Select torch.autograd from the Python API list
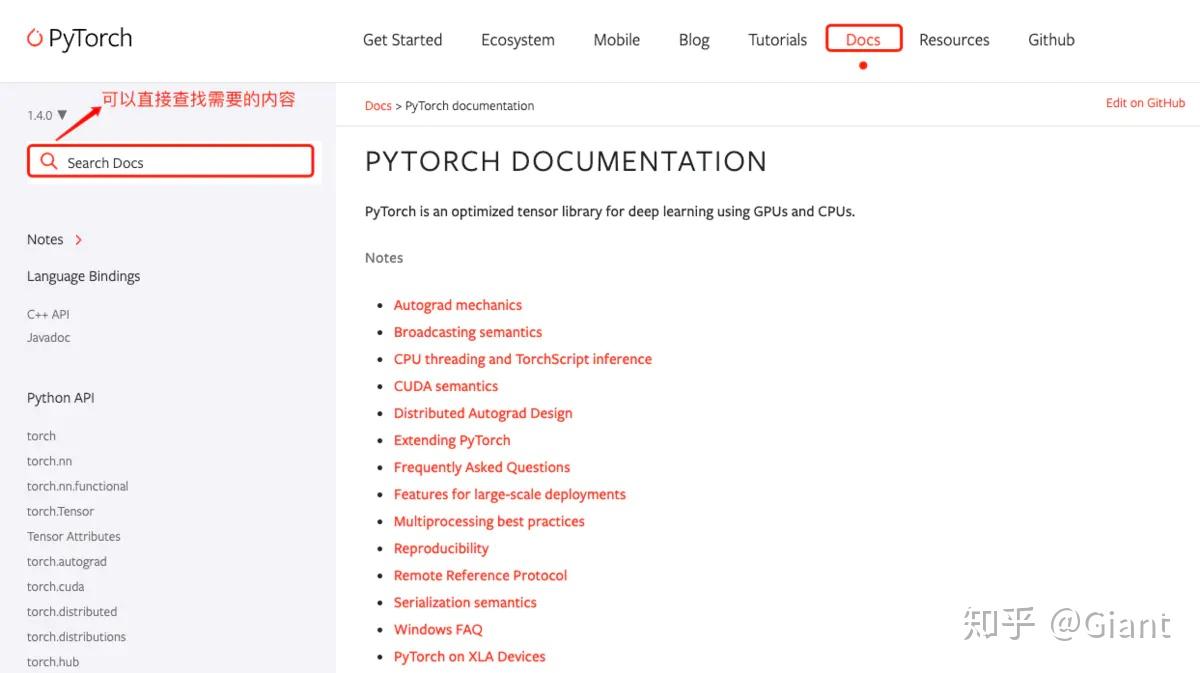1200x673 pixels. 66,561
